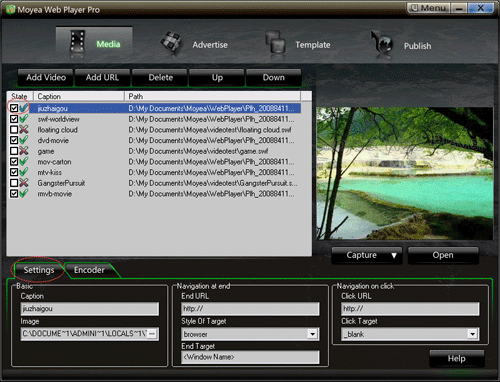Select the 'swf-worldview' row caption
This screenshot has width=500, height=382.
click(58, 119)
